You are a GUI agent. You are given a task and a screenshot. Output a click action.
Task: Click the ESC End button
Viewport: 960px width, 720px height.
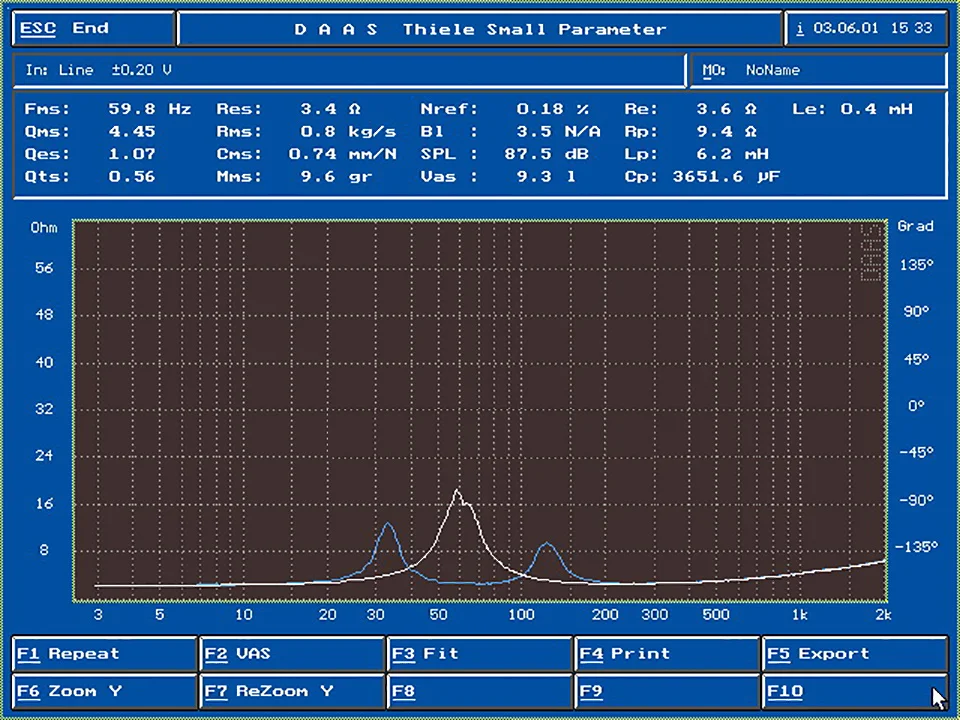point(94,29)
